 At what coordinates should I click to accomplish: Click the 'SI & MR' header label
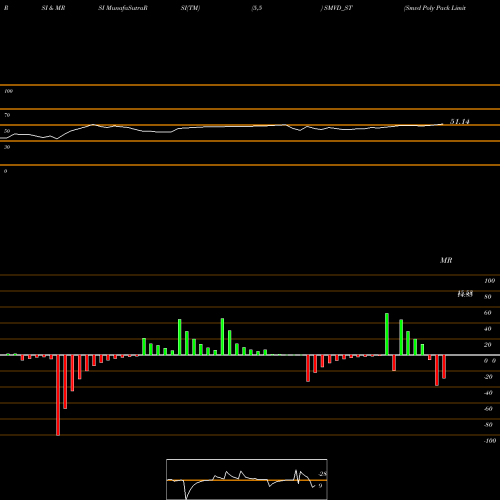(x=53, y=8)
